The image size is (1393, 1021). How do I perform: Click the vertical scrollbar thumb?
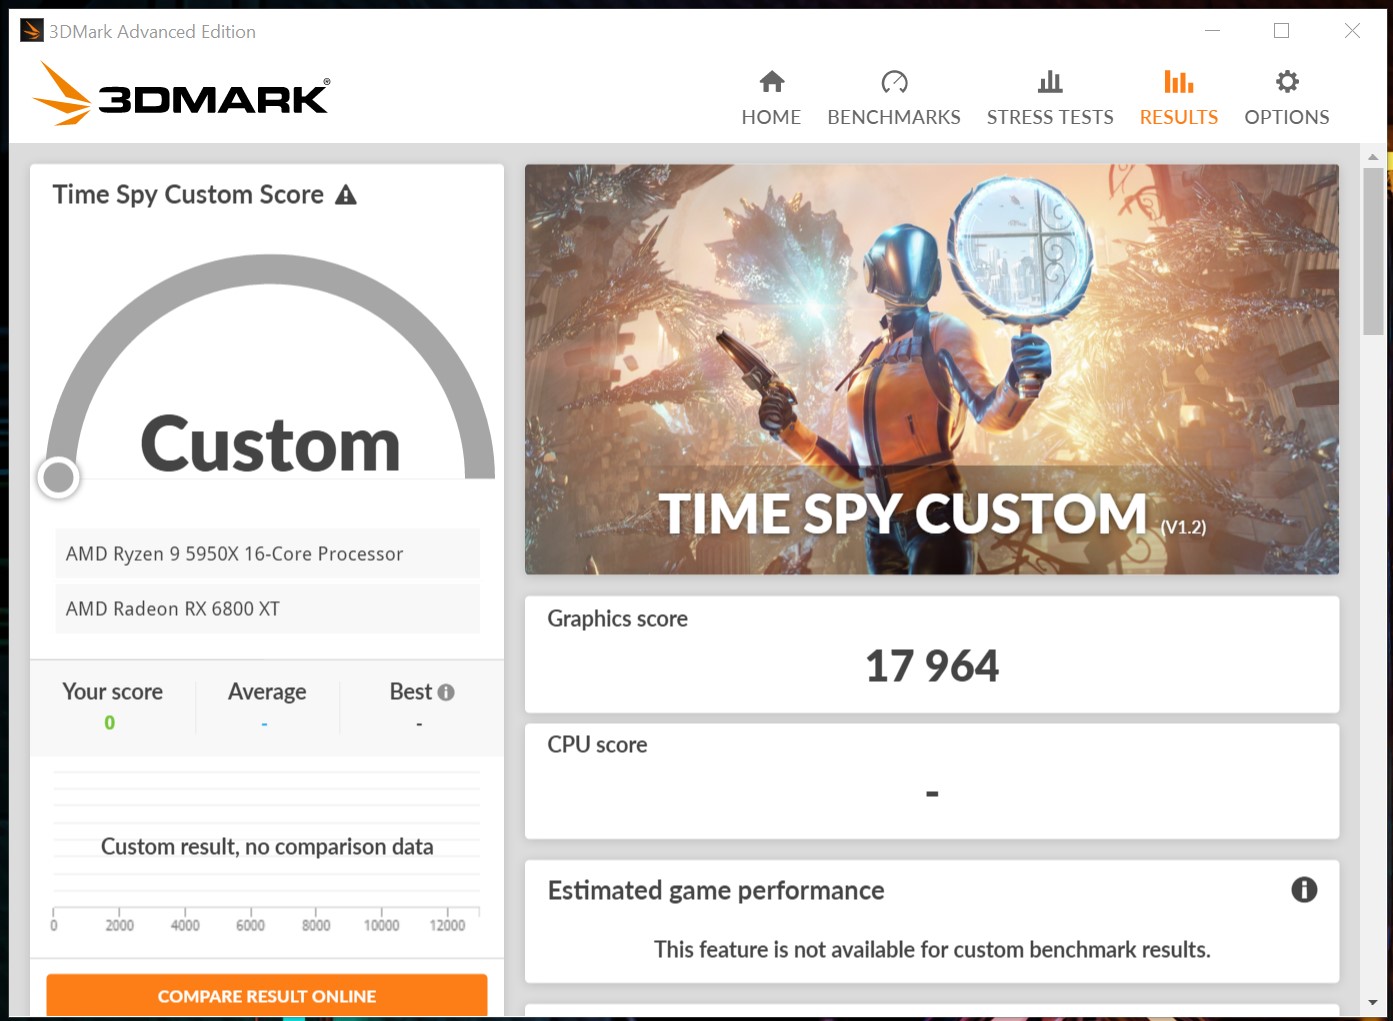(1373, 251)
